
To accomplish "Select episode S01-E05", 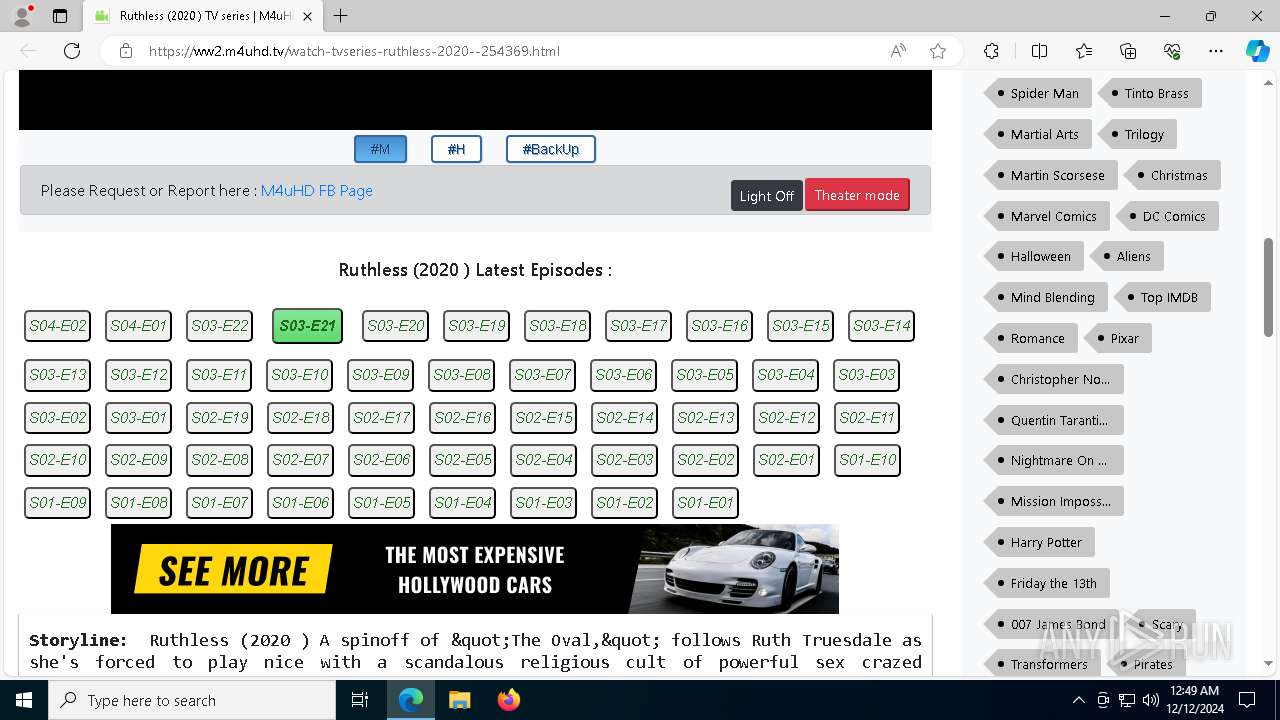I will coord(381,502).
